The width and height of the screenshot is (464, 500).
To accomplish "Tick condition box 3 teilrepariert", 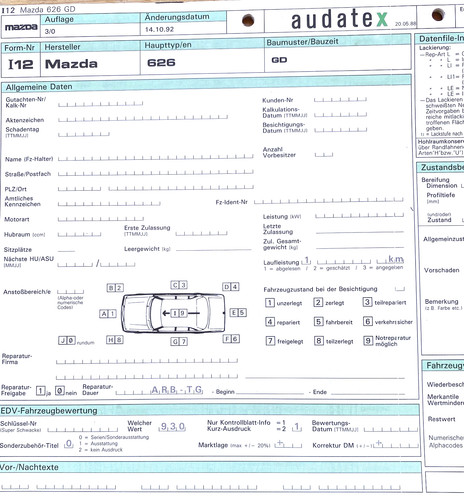I will tap(367, 302).
